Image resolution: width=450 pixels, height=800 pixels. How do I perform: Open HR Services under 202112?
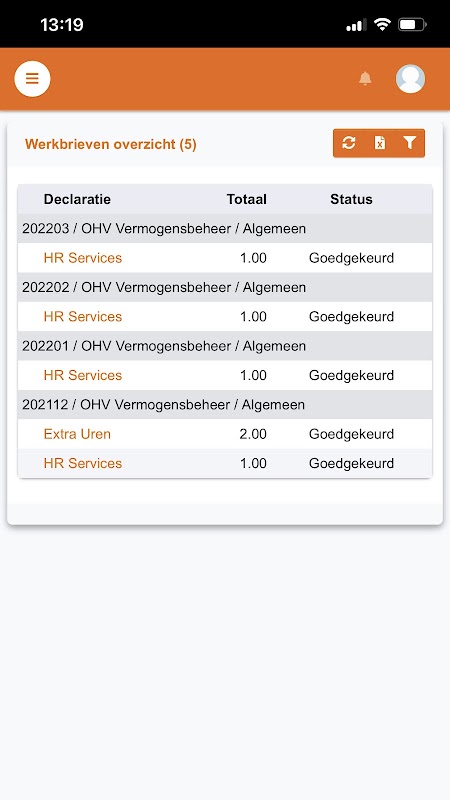pos(83,463)
